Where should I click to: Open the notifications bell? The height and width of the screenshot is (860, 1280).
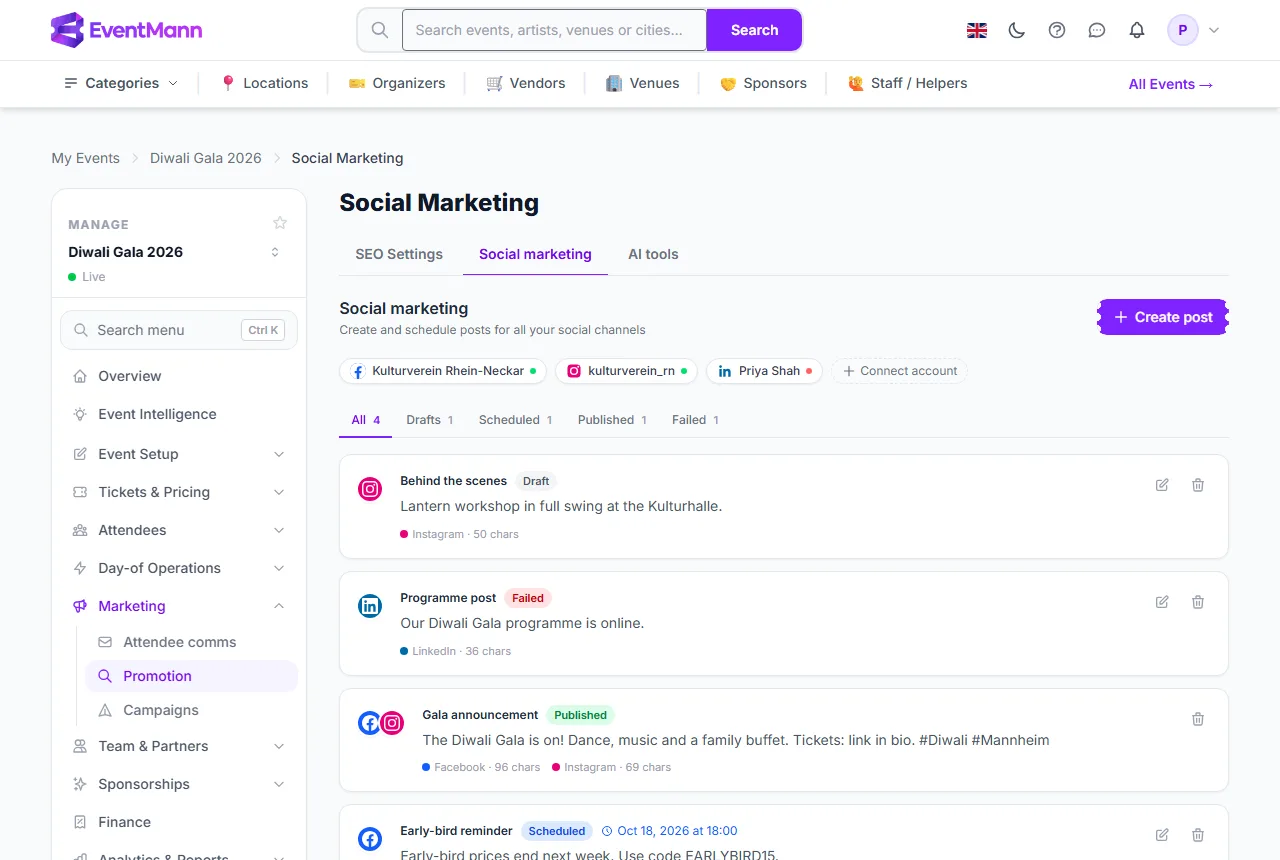(1137, 30)
